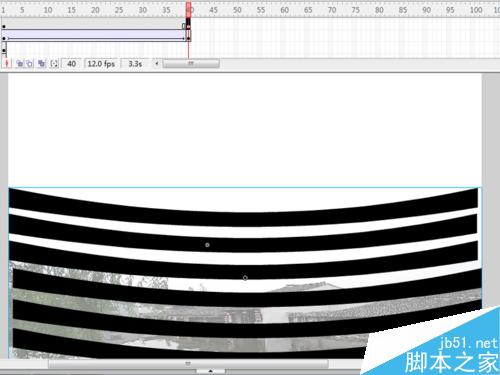This screenshot has width=500, height=375.
Task: Open the Modify Onion Markers menu
Action: pos(54,63)
